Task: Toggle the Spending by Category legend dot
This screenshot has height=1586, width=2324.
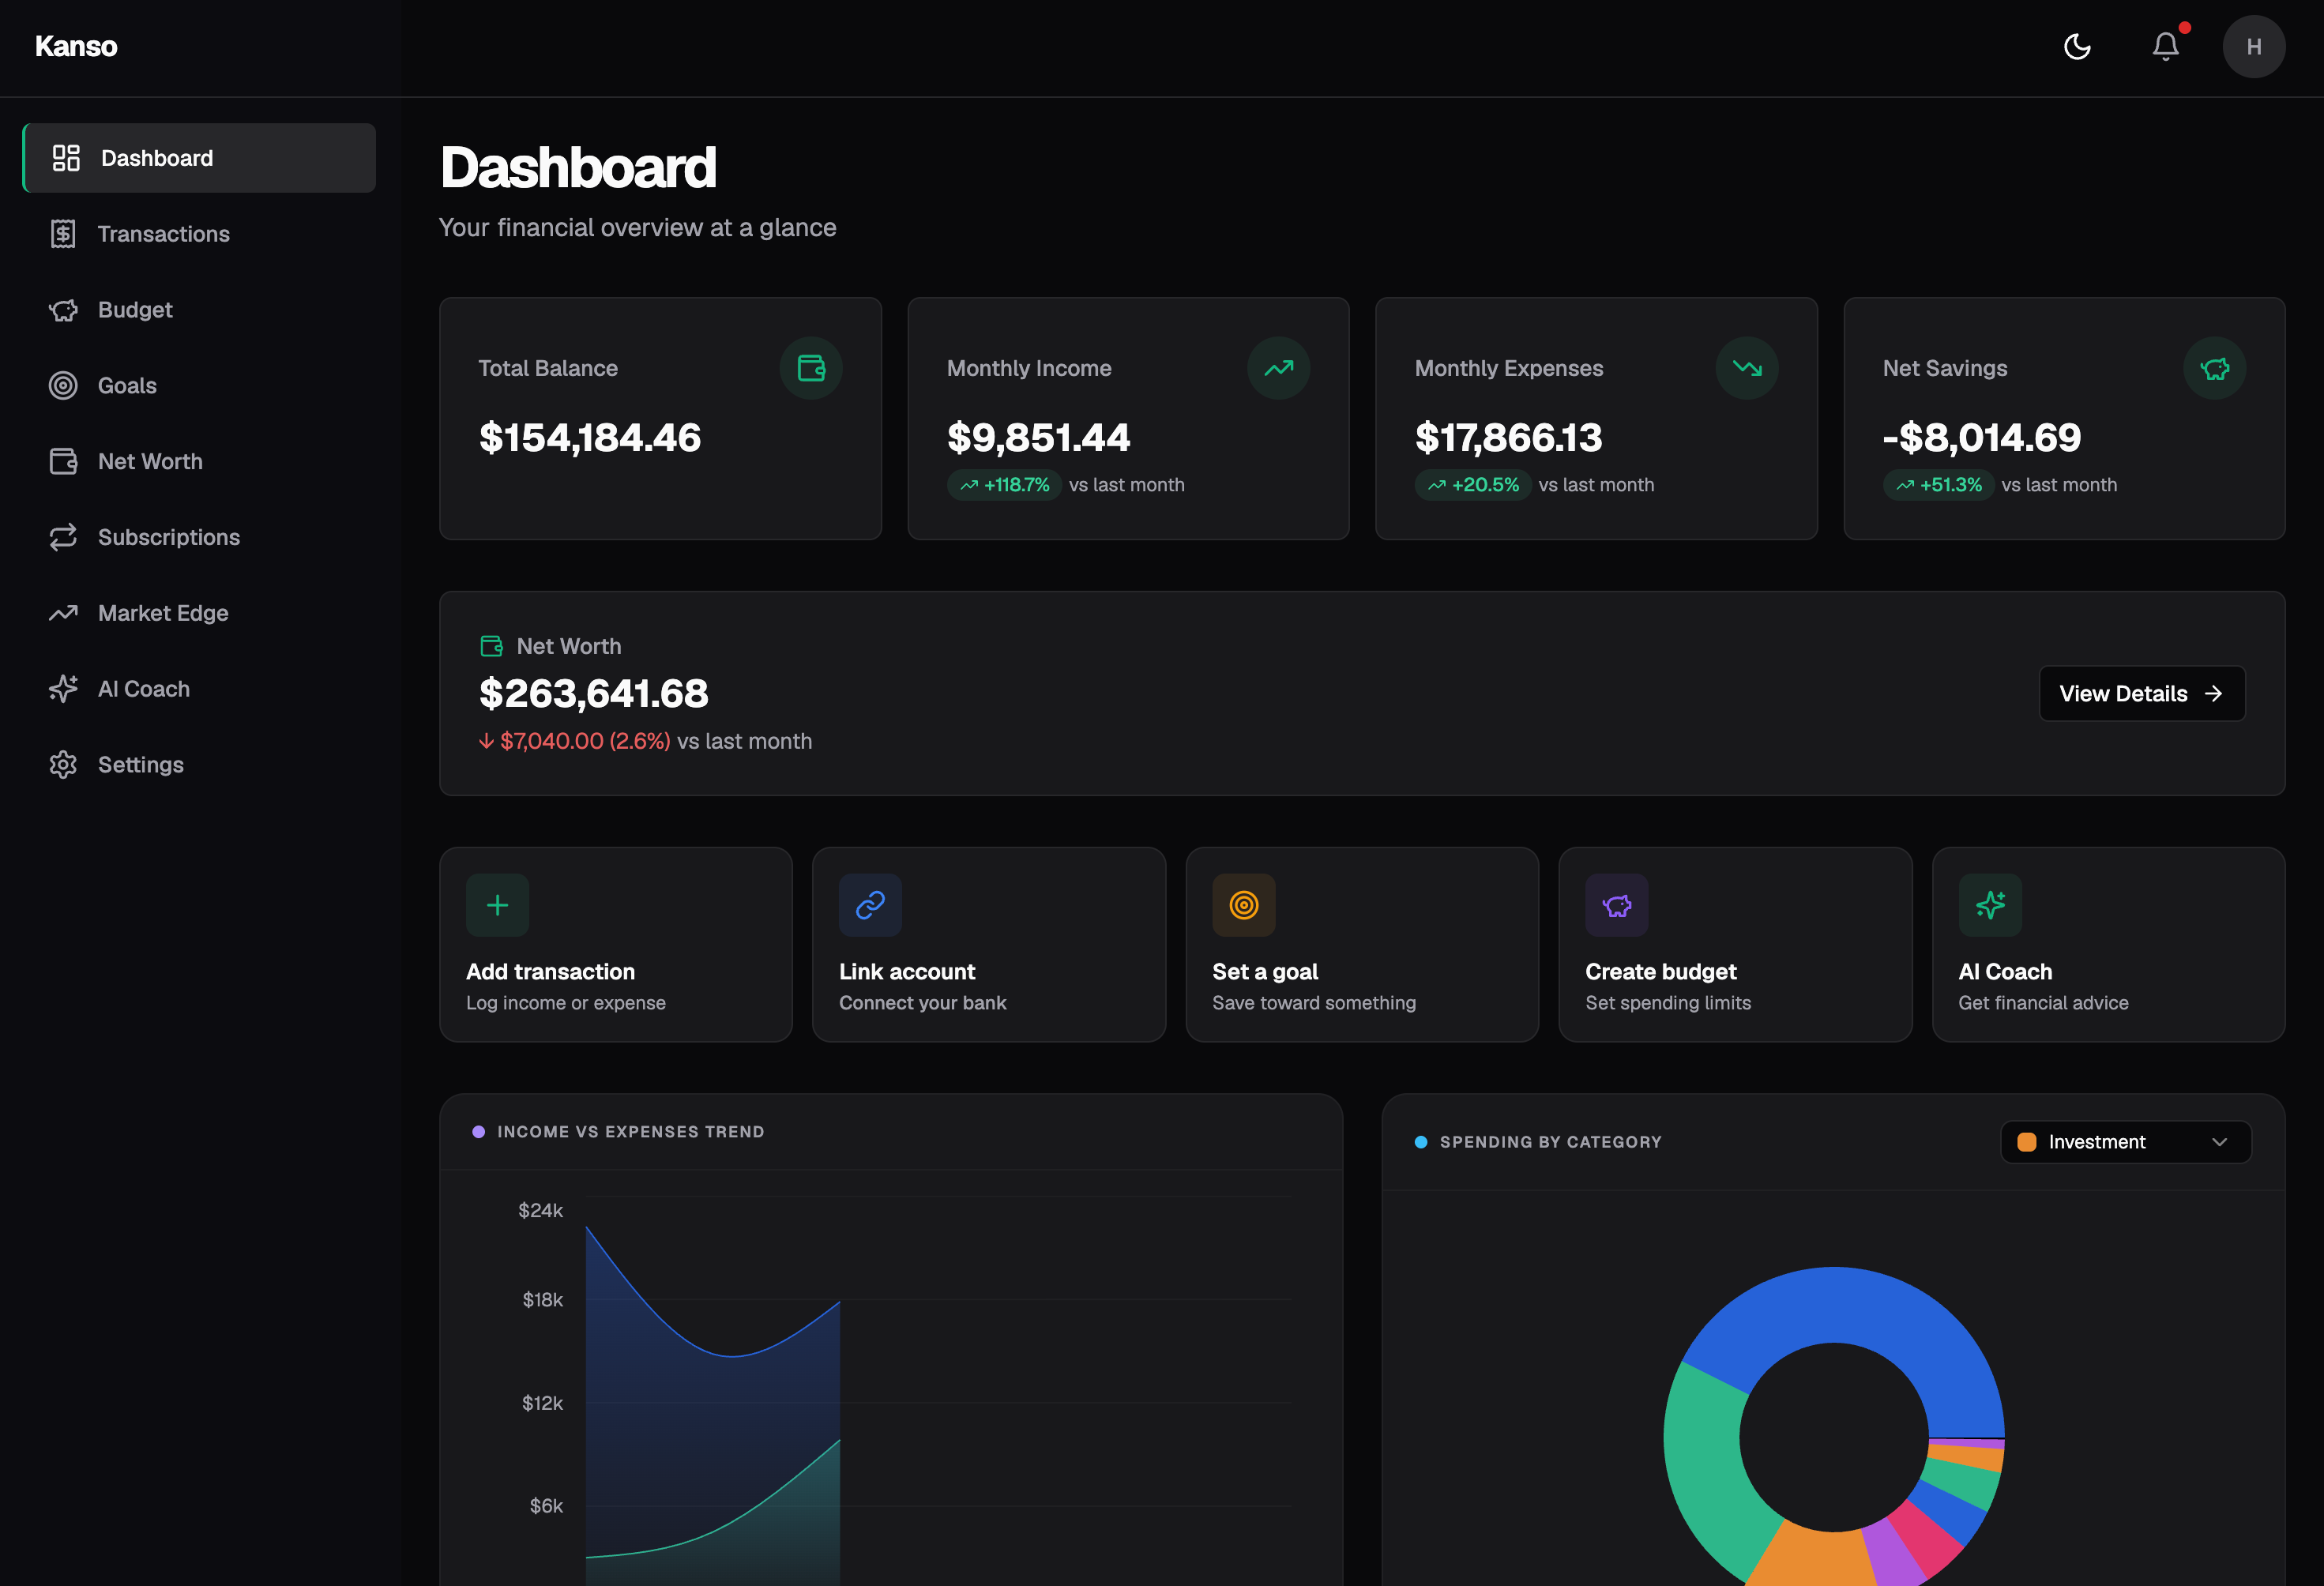Action: tap(1421, 1141)
